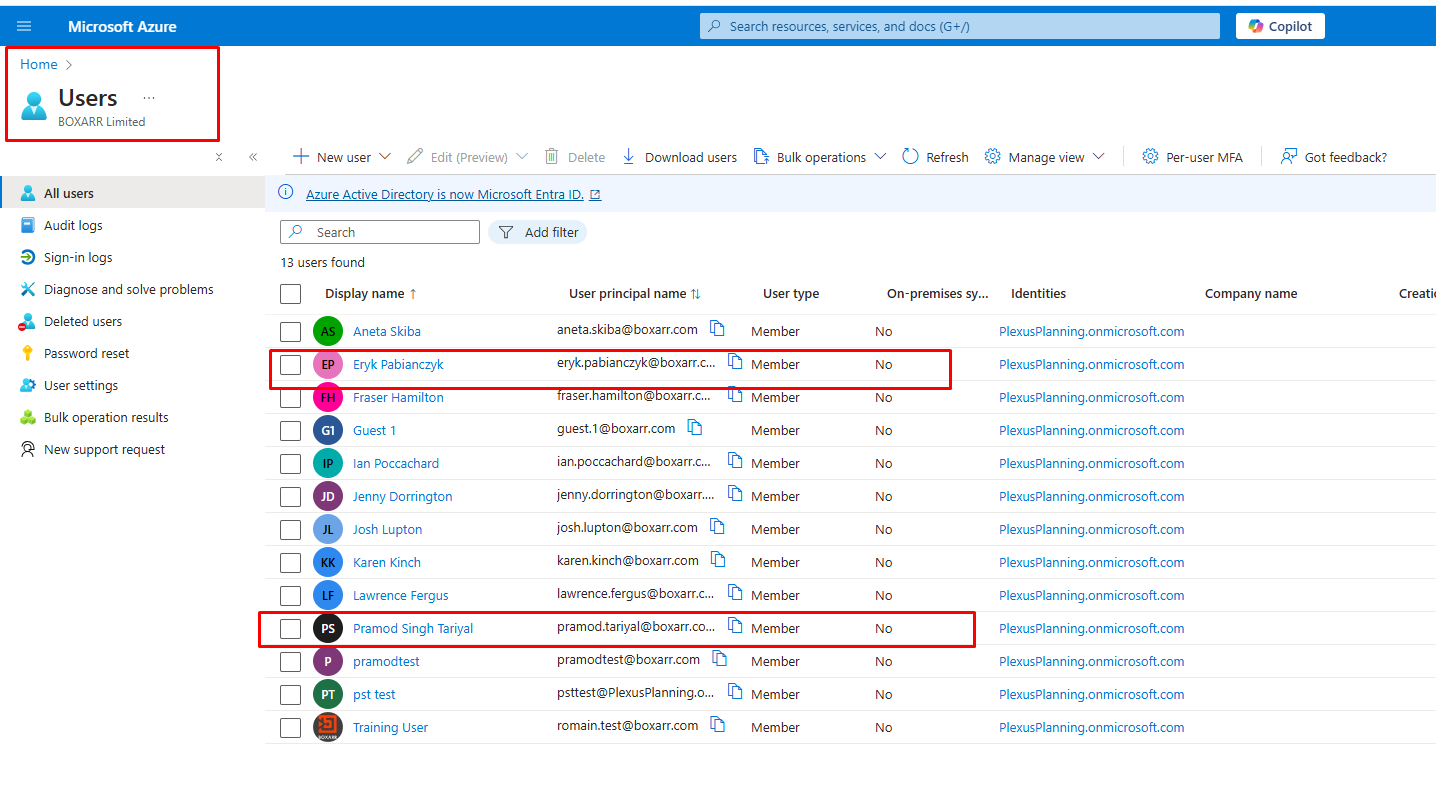The width and height of the screenshot is (1436, 790).
Task: Expand the New user dropdown arrow
Action: pos(384,157)
